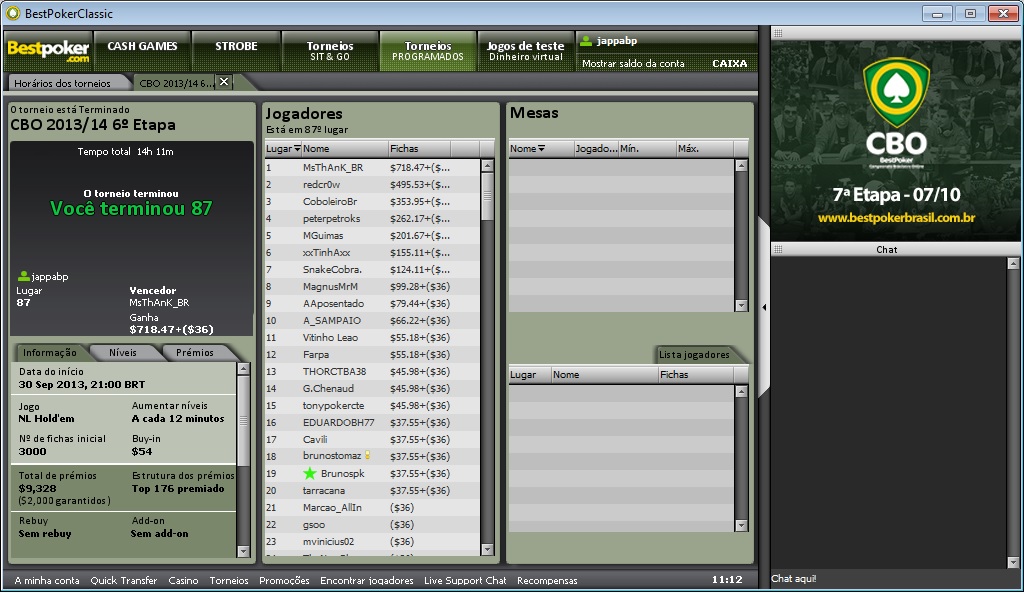This screenshot has width=1024, height=614.
Task: Open the CASH GAMES section
Action: coord(142,50)
